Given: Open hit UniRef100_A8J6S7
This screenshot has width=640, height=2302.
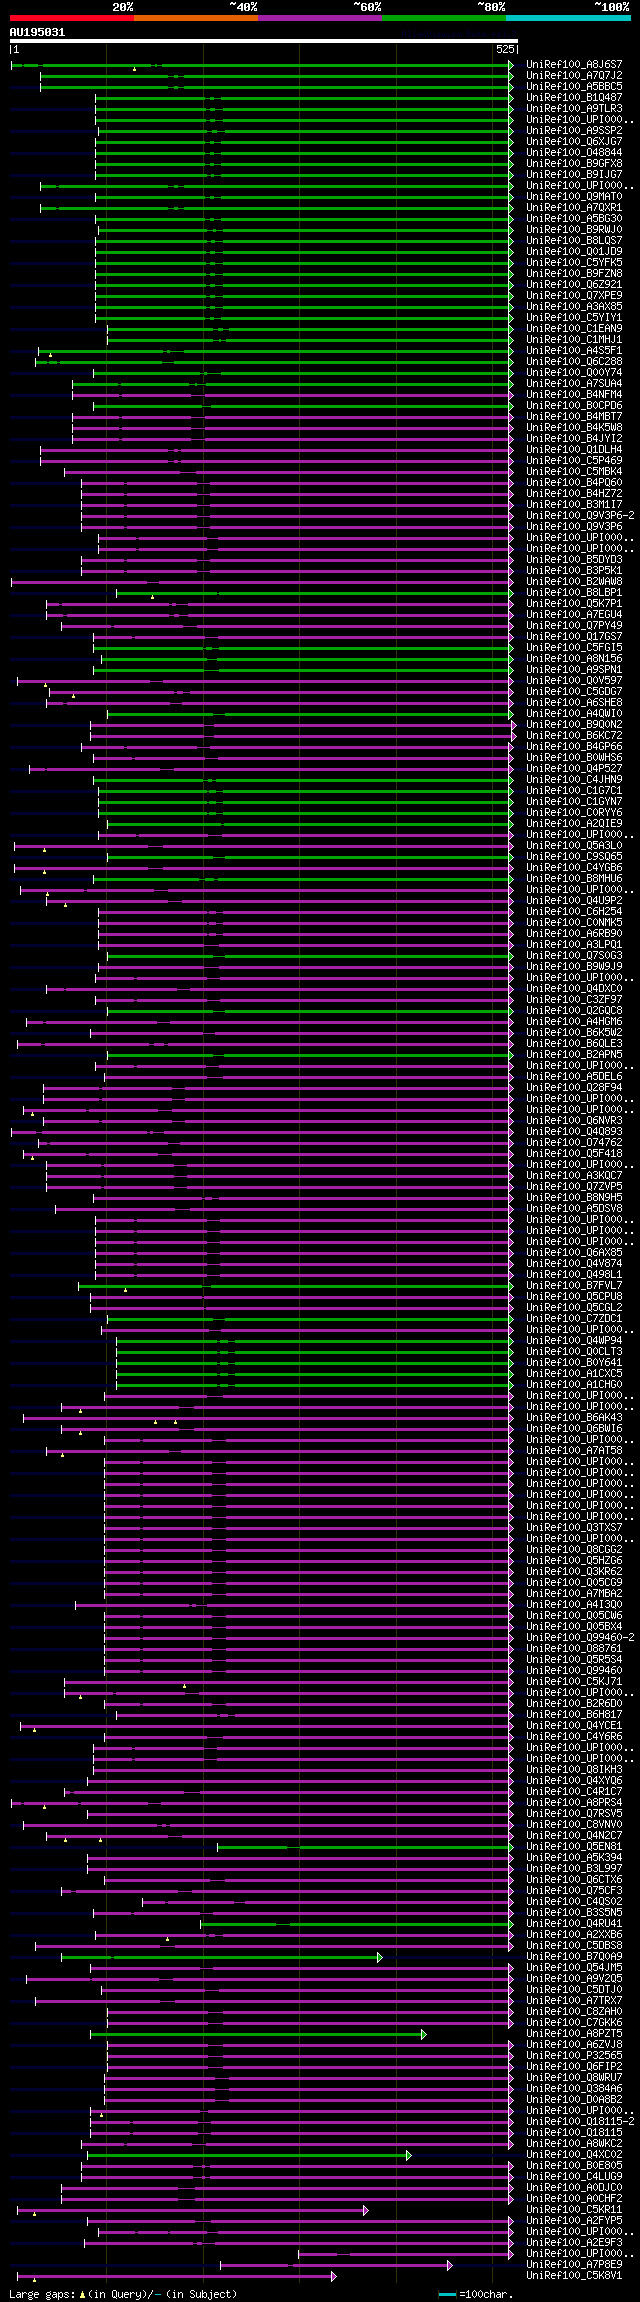Looking at the screenshot, I should [574, 65].
